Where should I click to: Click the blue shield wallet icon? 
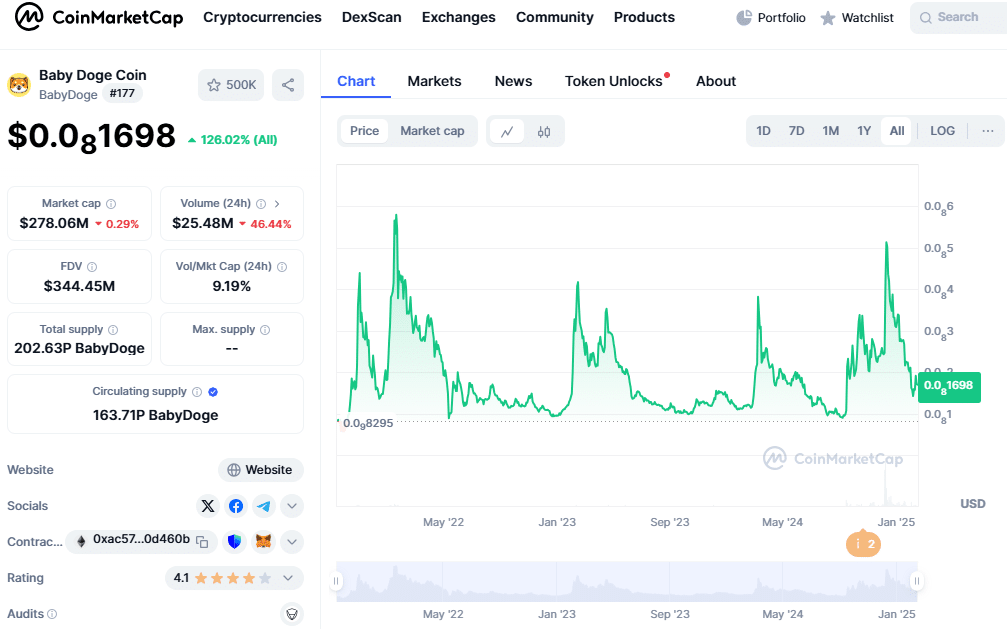[x=234, y=542]
